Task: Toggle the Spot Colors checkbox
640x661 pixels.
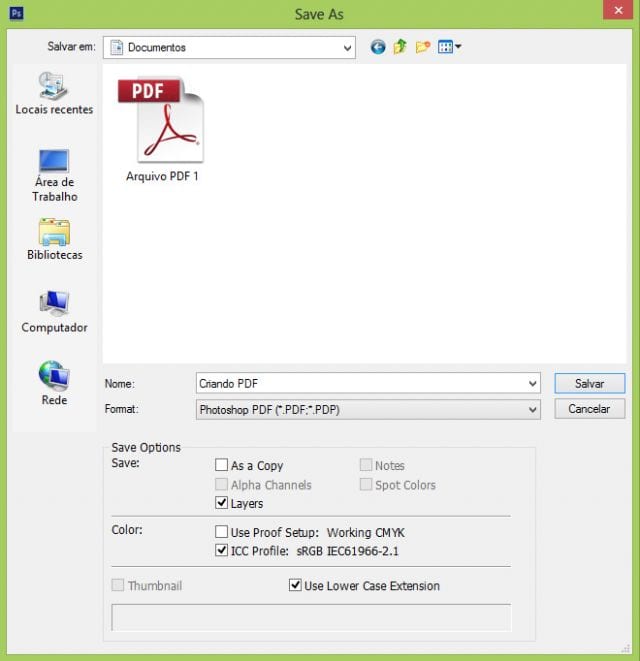Action: (366, 484)
